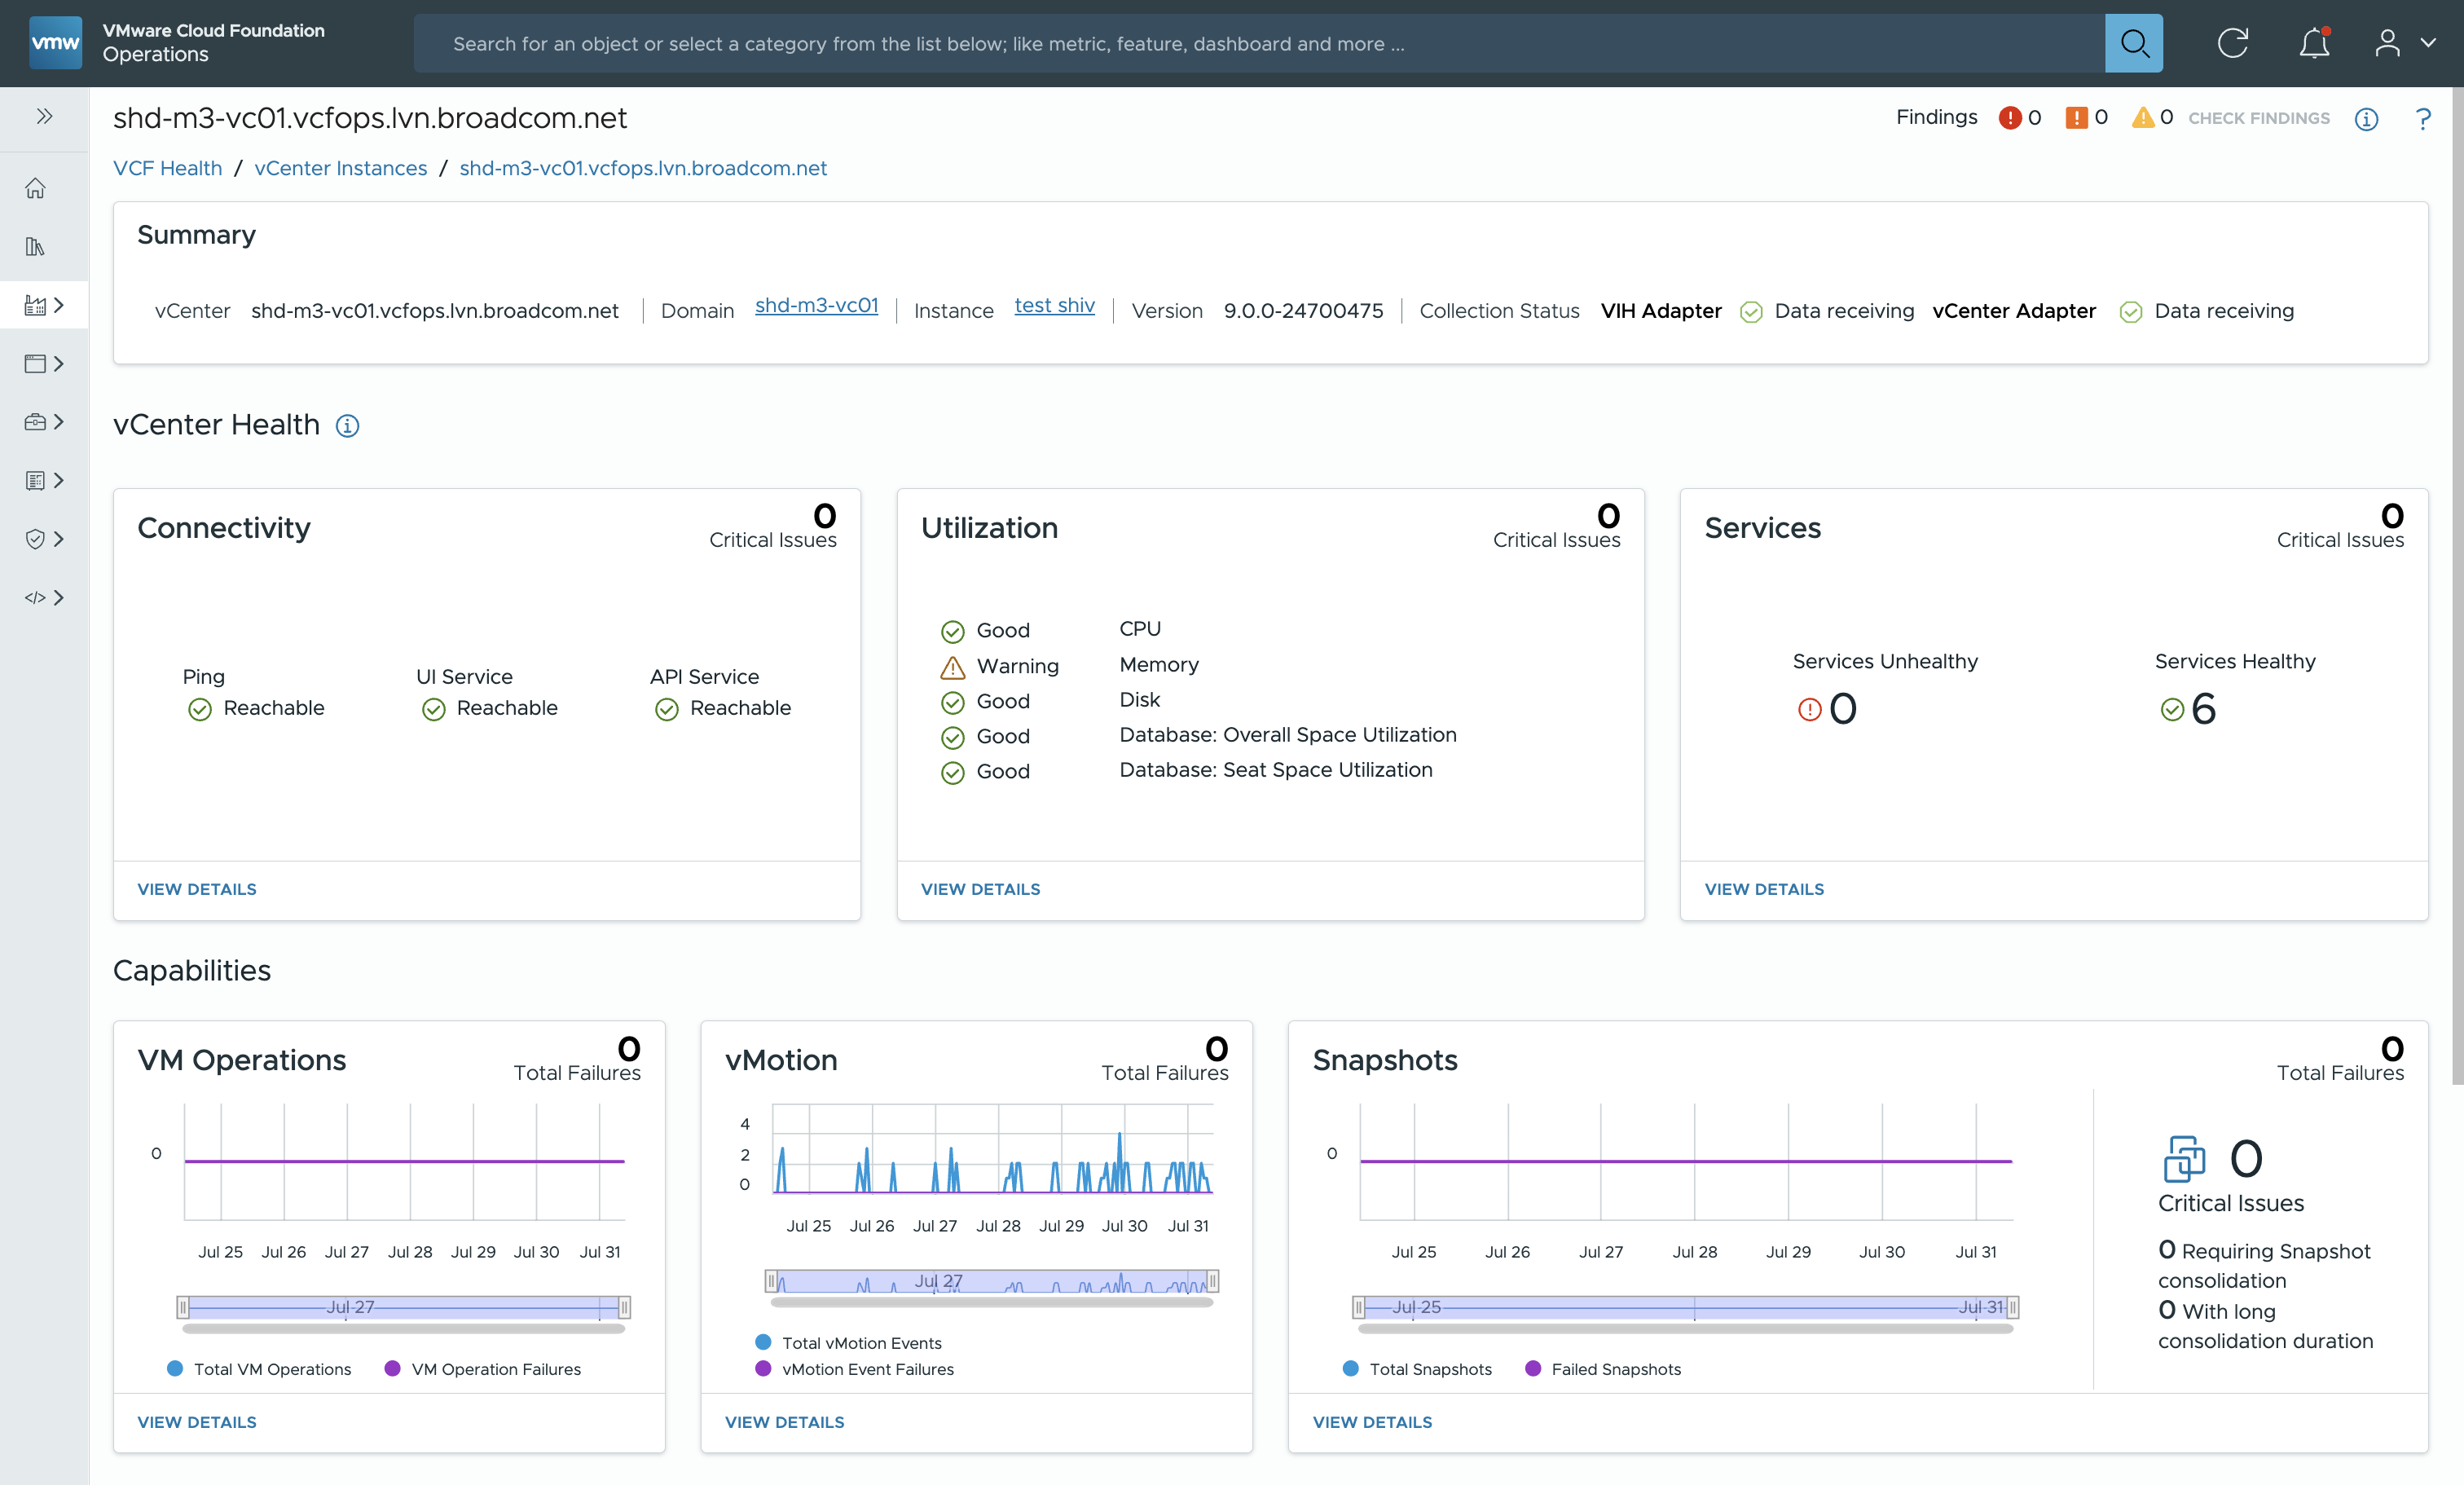This screenshot has width=2464, height=1485.
Task: Open the search magnifier in the top bar
Action: pos(2135,43)
